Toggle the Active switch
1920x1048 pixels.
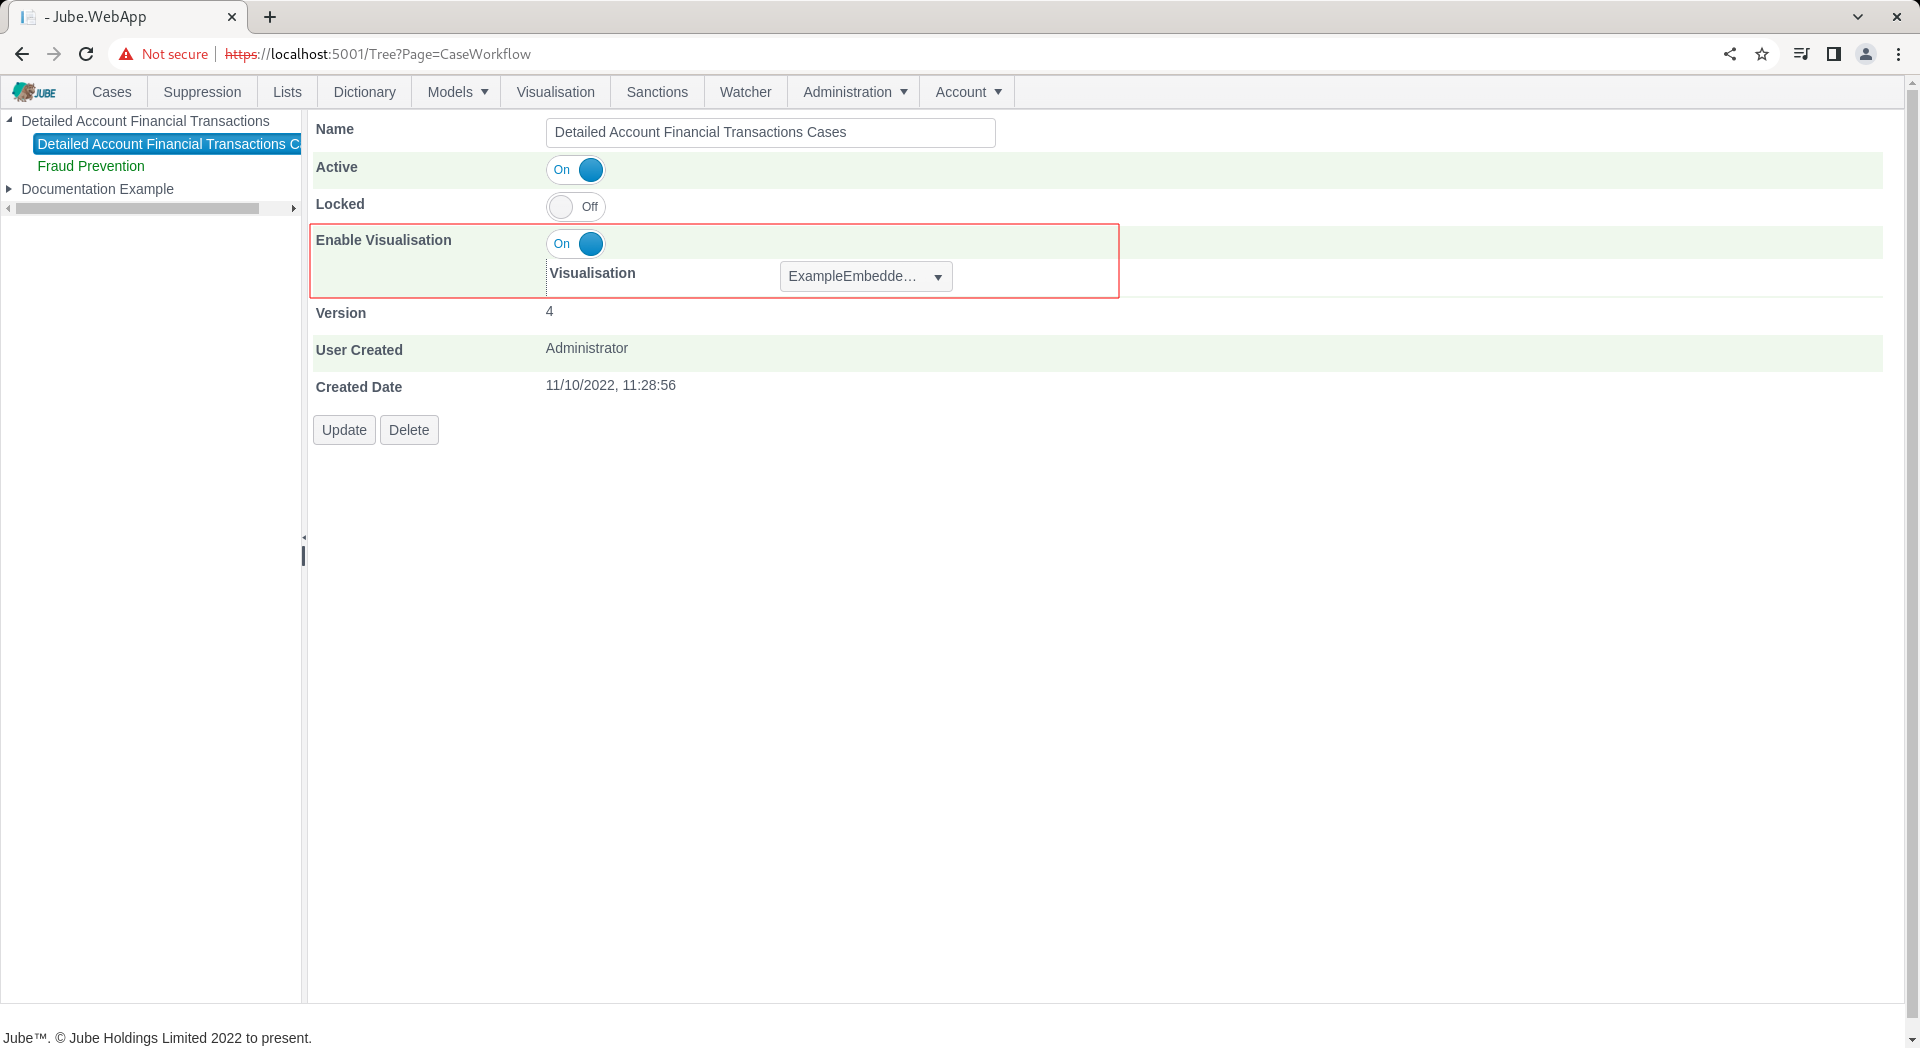pyautogui.click(x=576, y=170)
